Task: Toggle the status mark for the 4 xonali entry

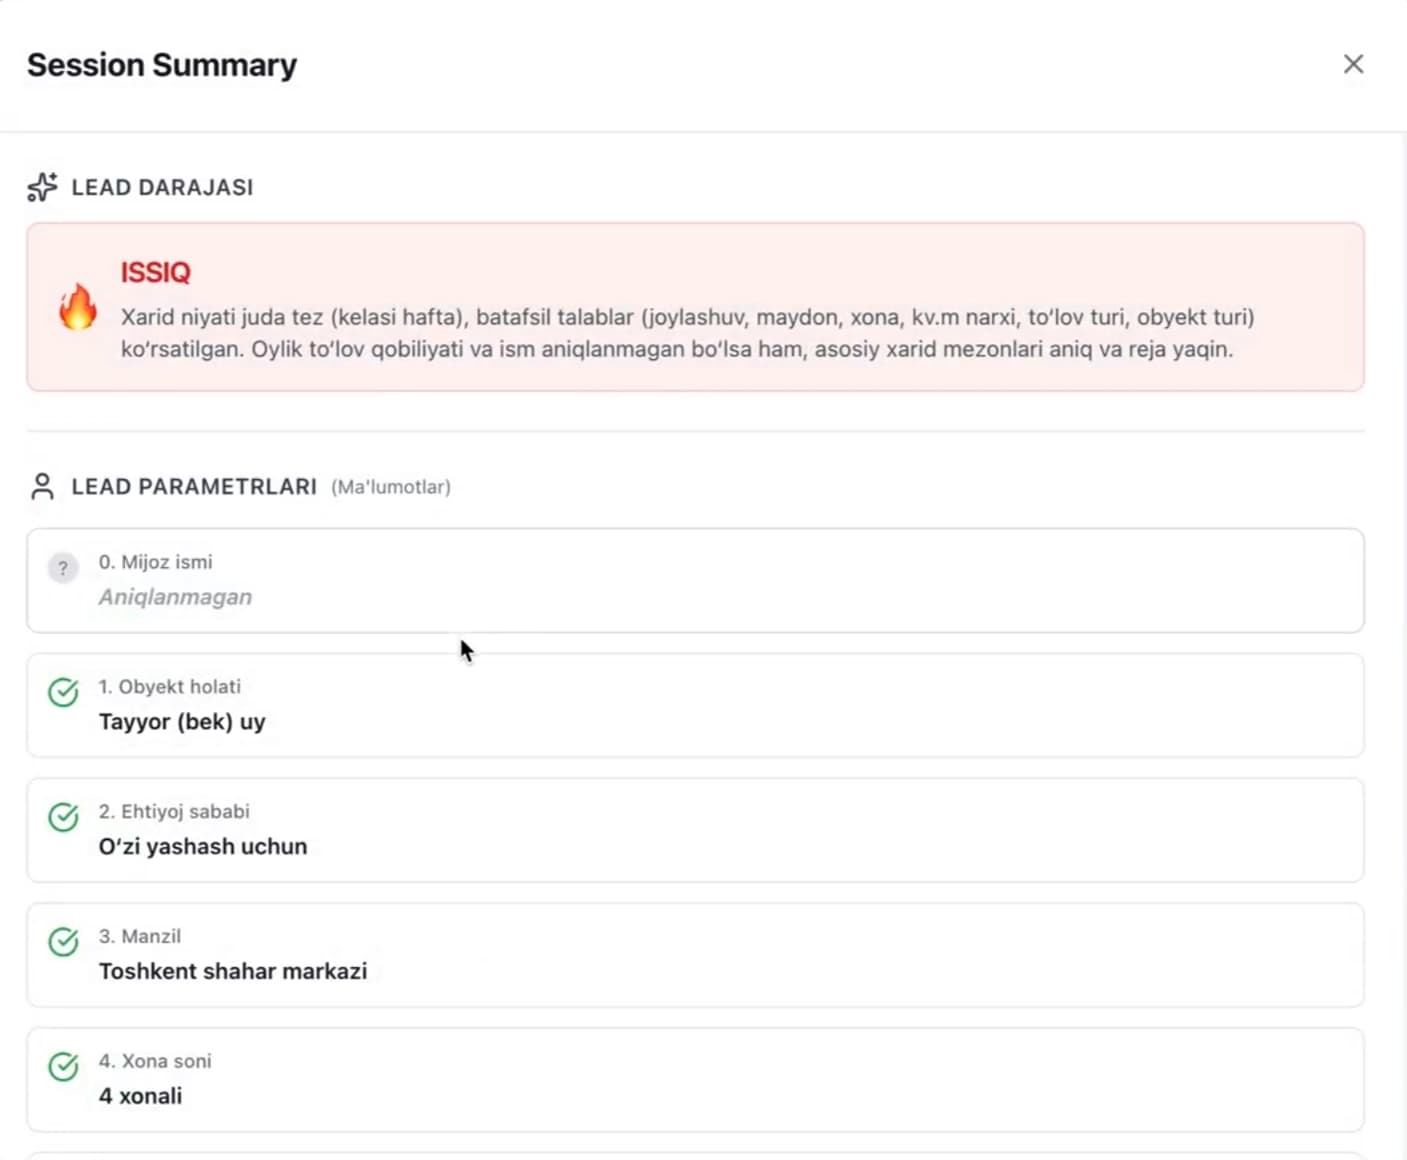Action: (63, 1067)
